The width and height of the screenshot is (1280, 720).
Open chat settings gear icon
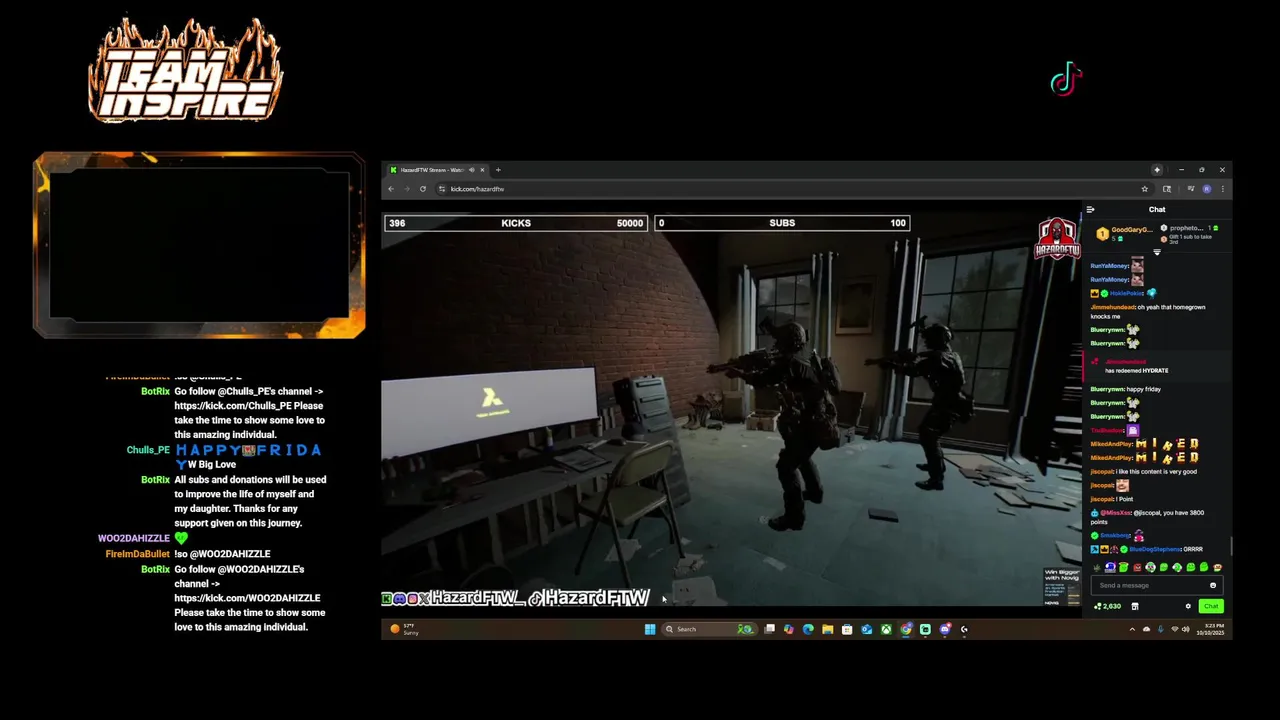(1188, 606)
